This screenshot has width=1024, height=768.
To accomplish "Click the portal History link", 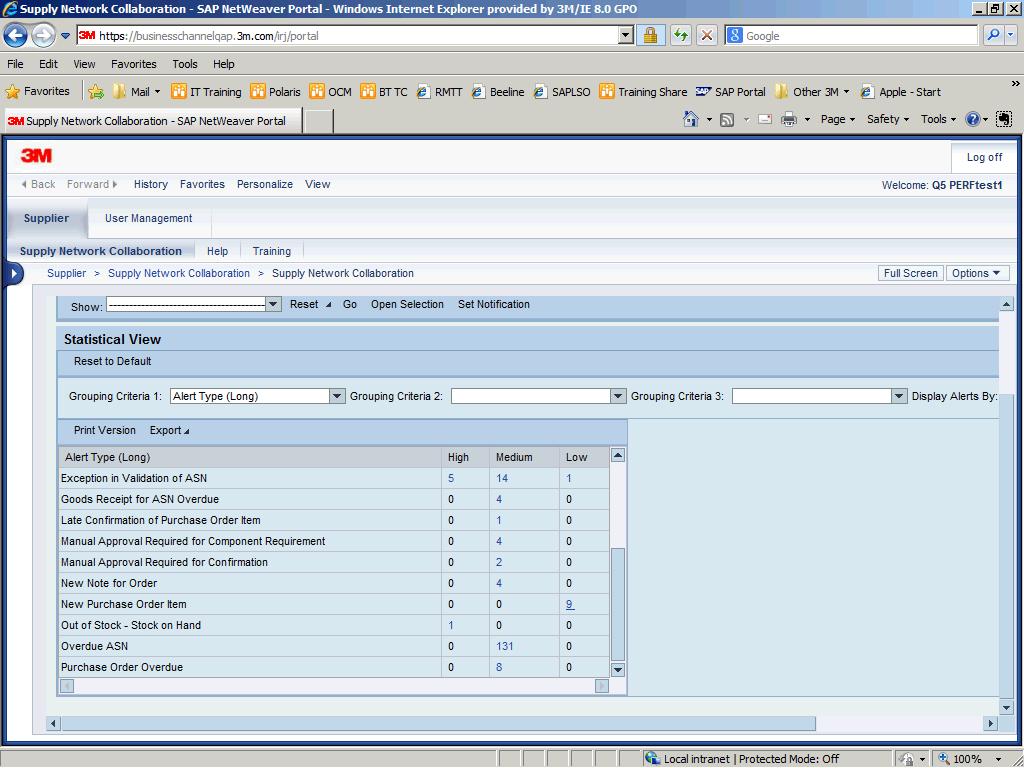I will (151, 185).
